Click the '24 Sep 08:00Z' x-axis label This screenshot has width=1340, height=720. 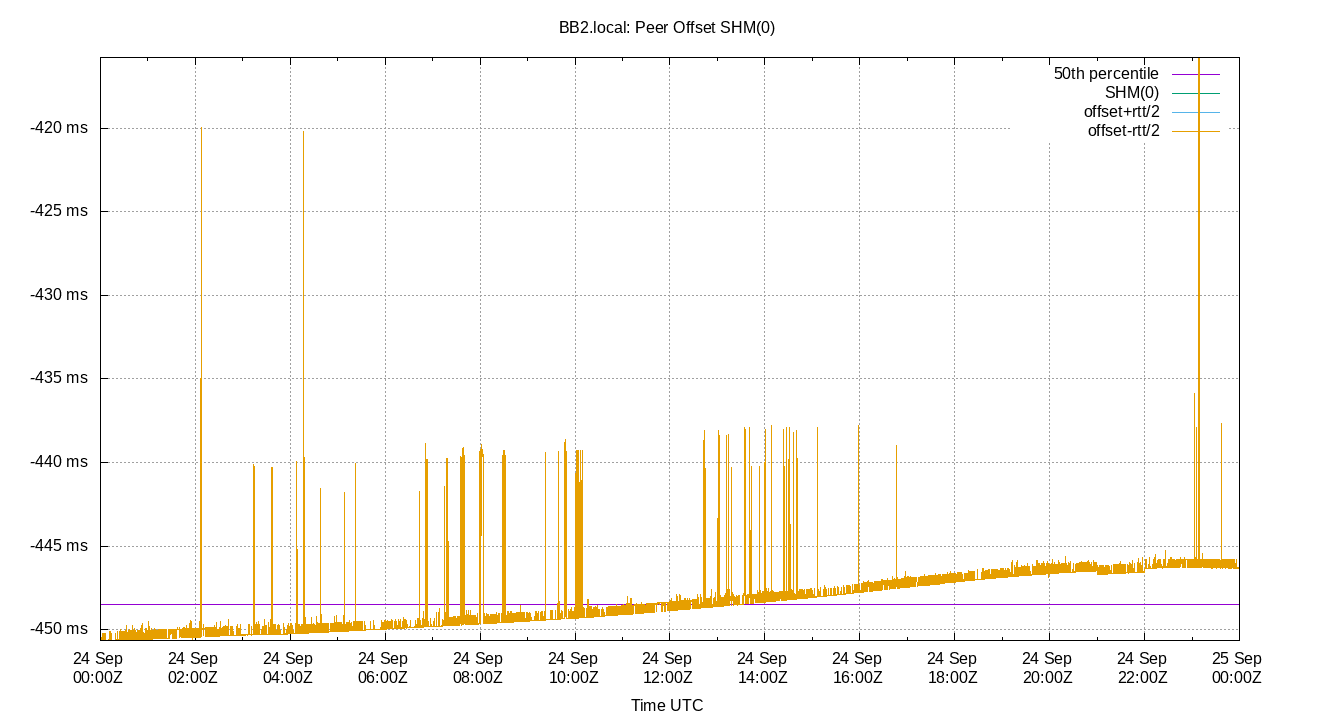point(478,668)
